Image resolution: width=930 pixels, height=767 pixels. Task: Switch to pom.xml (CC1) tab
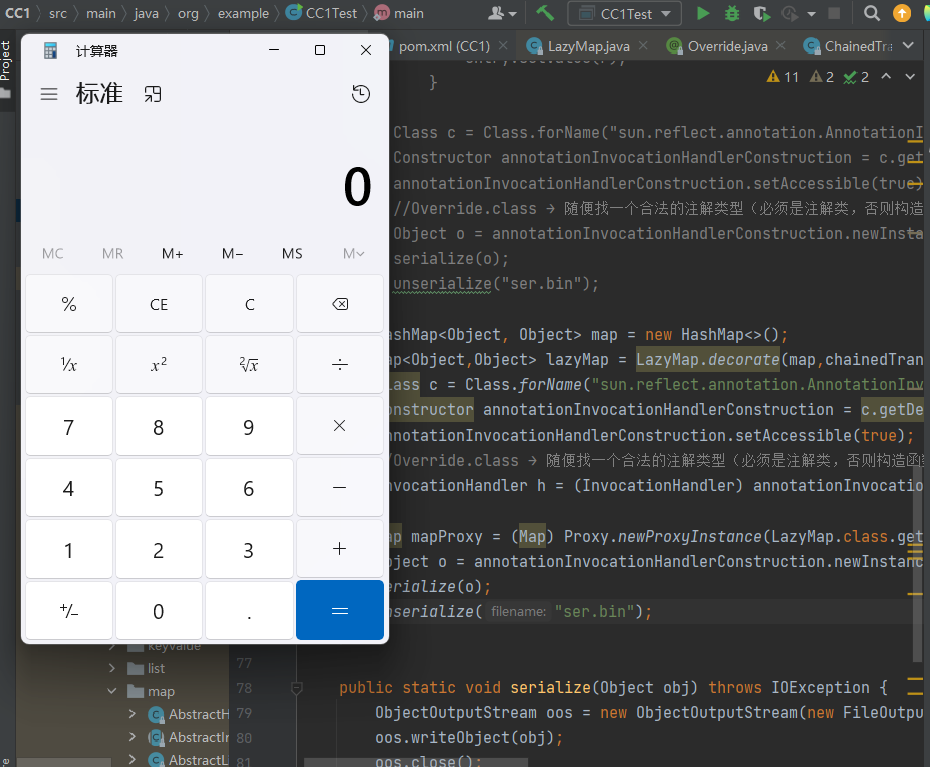pyautogui.click(x=444, y=46)
